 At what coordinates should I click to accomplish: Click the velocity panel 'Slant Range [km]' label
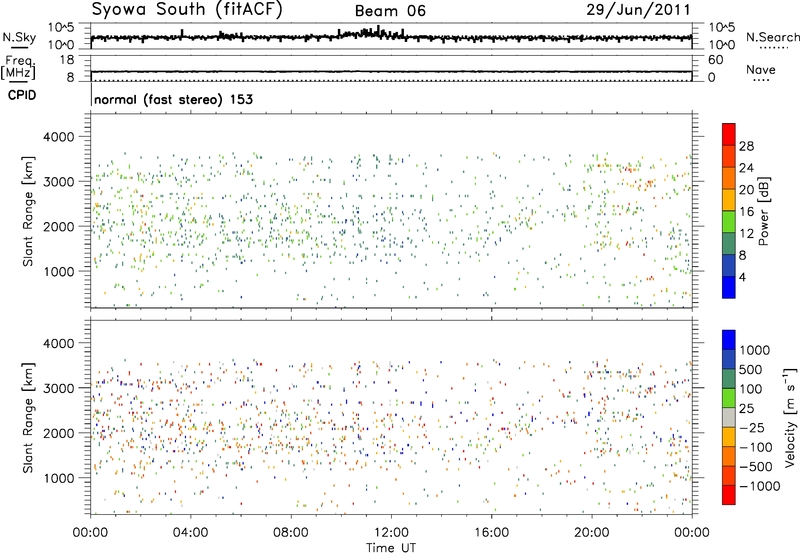[x=28, y=417]
